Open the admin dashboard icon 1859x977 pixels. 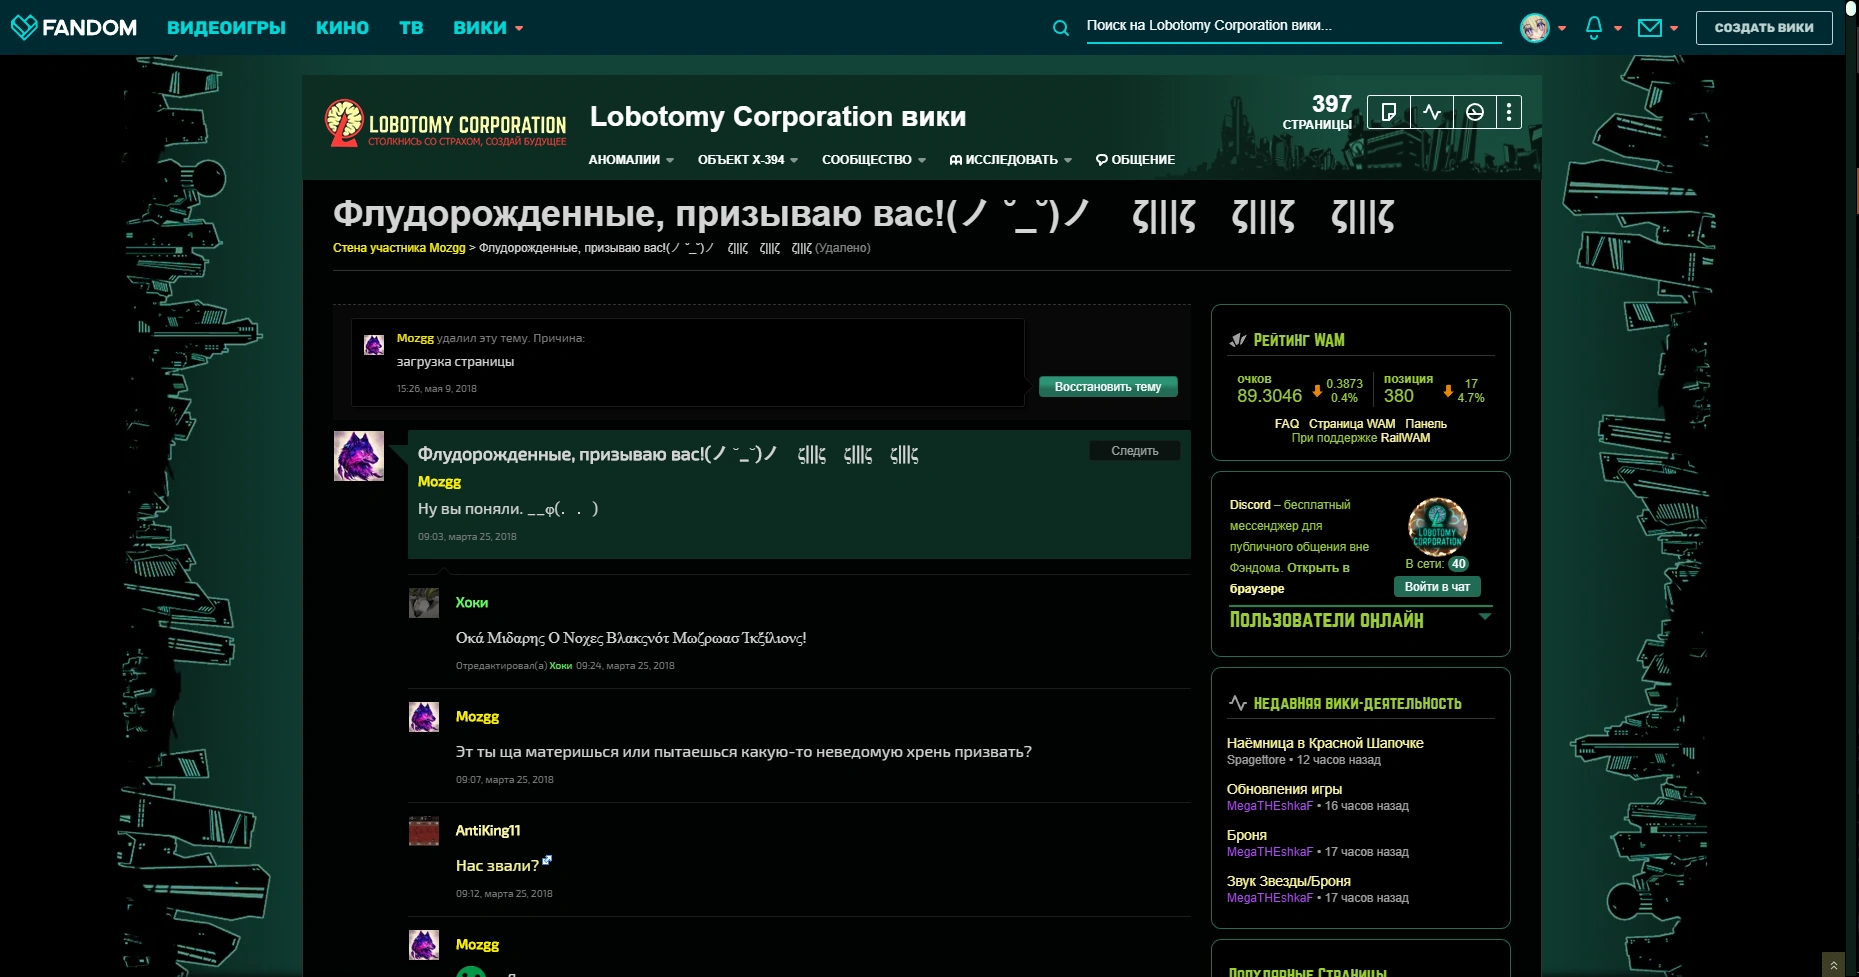(1475, 112)
